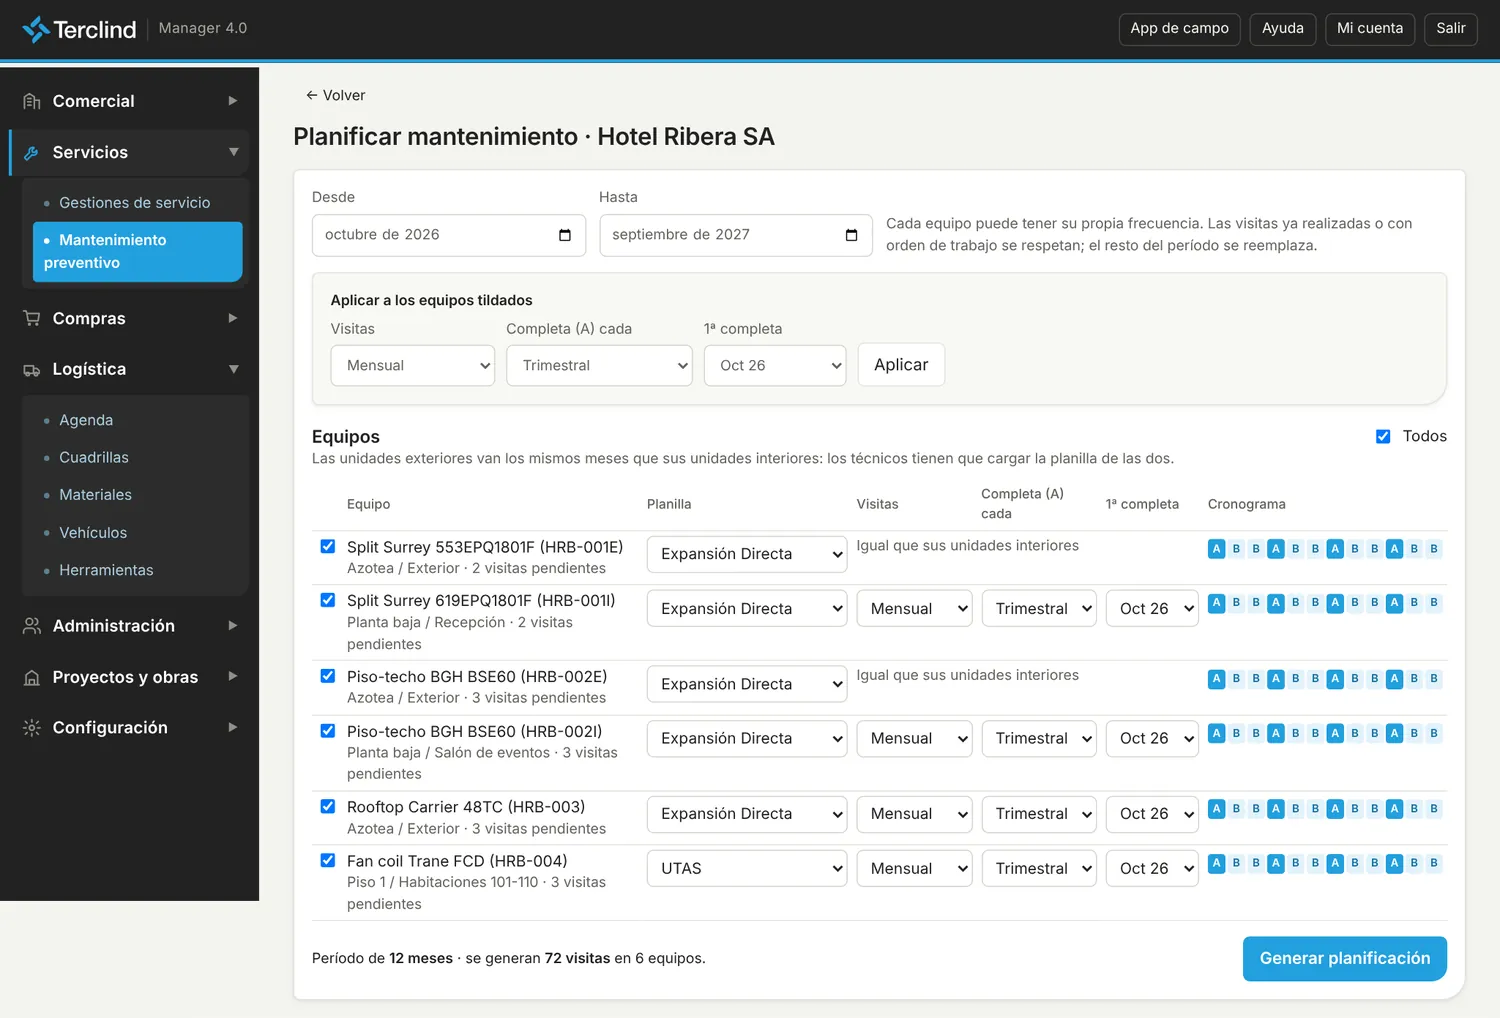Click first A schedule marker for HRB-001E
This screenshot has width=1500, height=1018.
pyautogui.click(x=1216, y=549)
